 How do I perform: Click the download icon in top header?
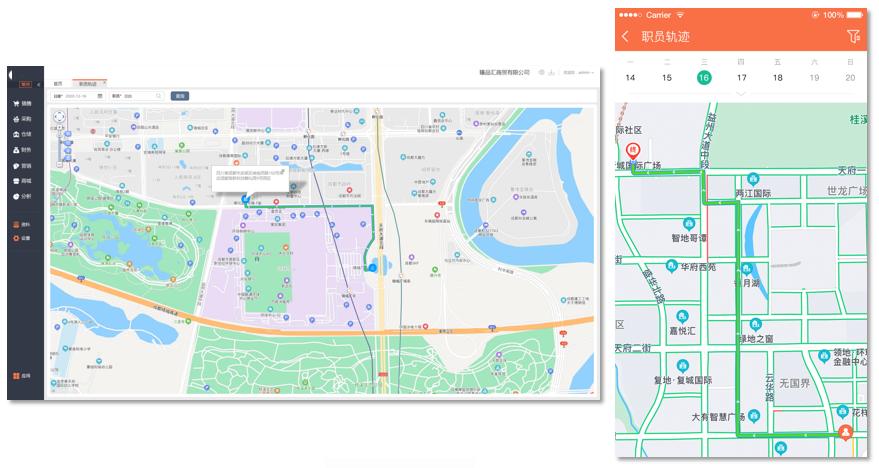tap(552, 72)
